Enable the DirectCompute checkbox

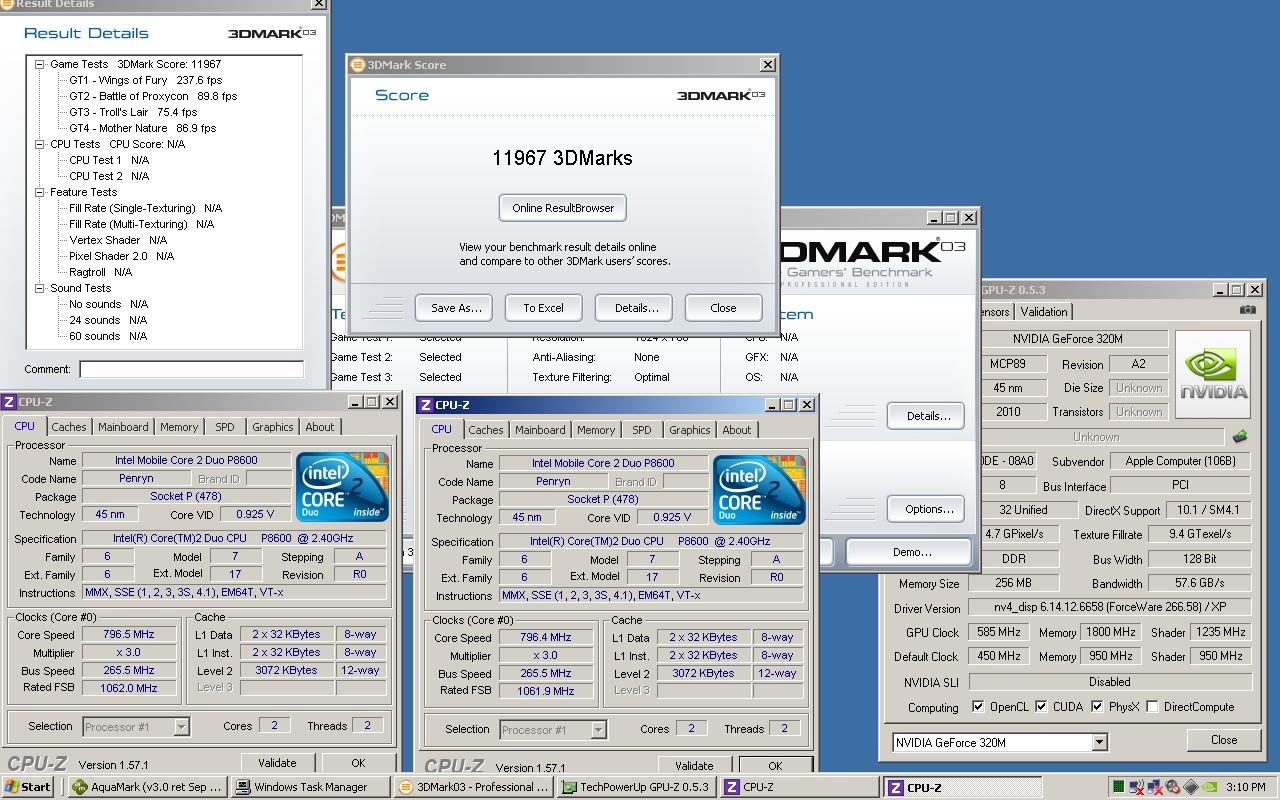pos(1153,707)
